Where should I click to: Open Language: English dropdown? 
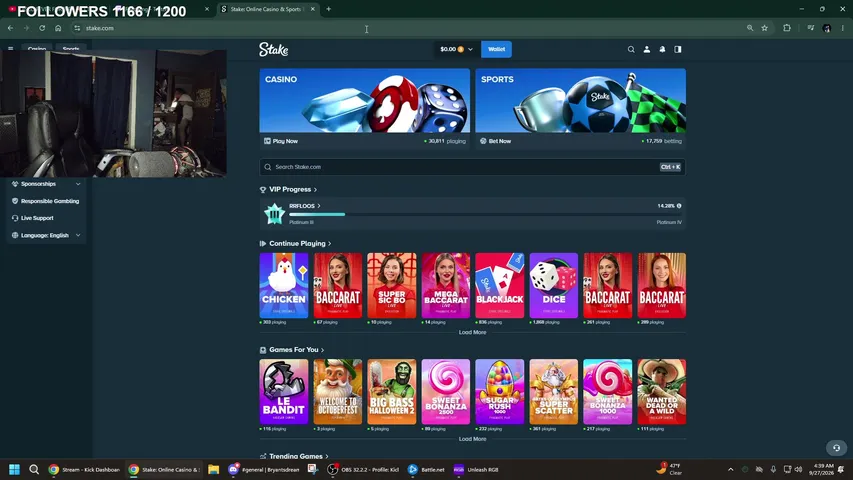point(47,235)
